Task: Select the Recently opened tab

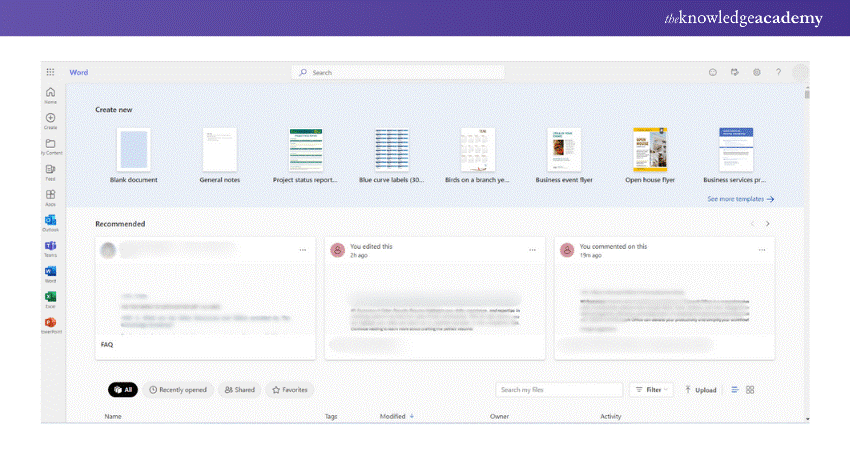Action: (x=178, y=389)
